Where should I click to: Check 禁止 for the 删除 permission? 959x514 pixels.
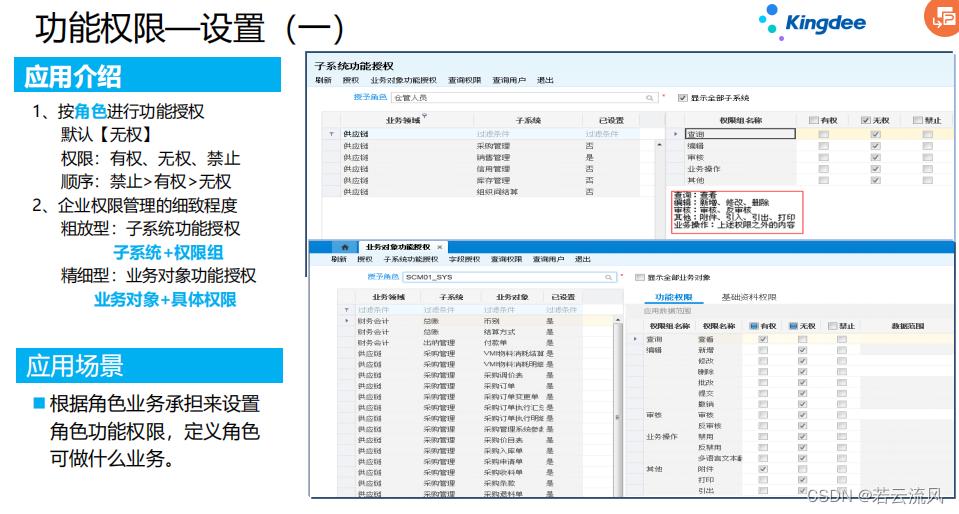point(842,372)
